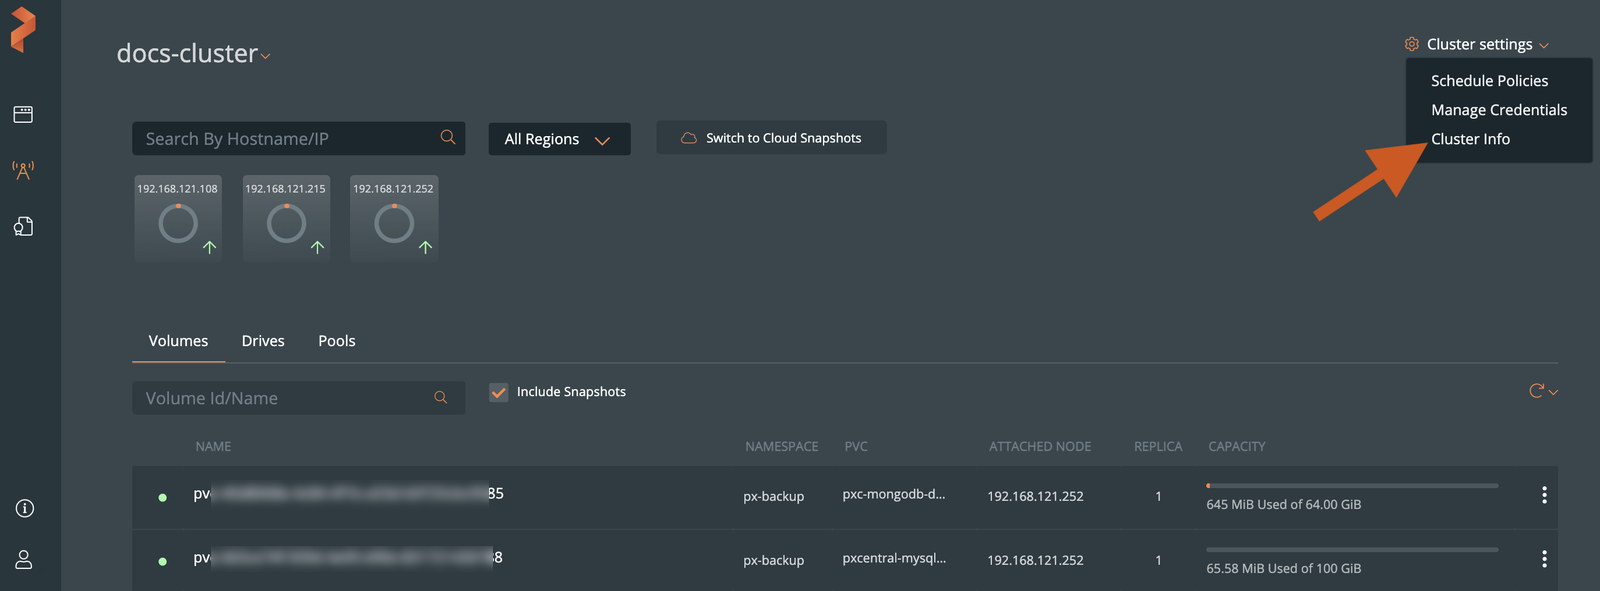Image resolution: width=1600 pixels, height=591 pixels.
Task: Click the refresh icon above the volumes table
Action: coord(1537,391)
